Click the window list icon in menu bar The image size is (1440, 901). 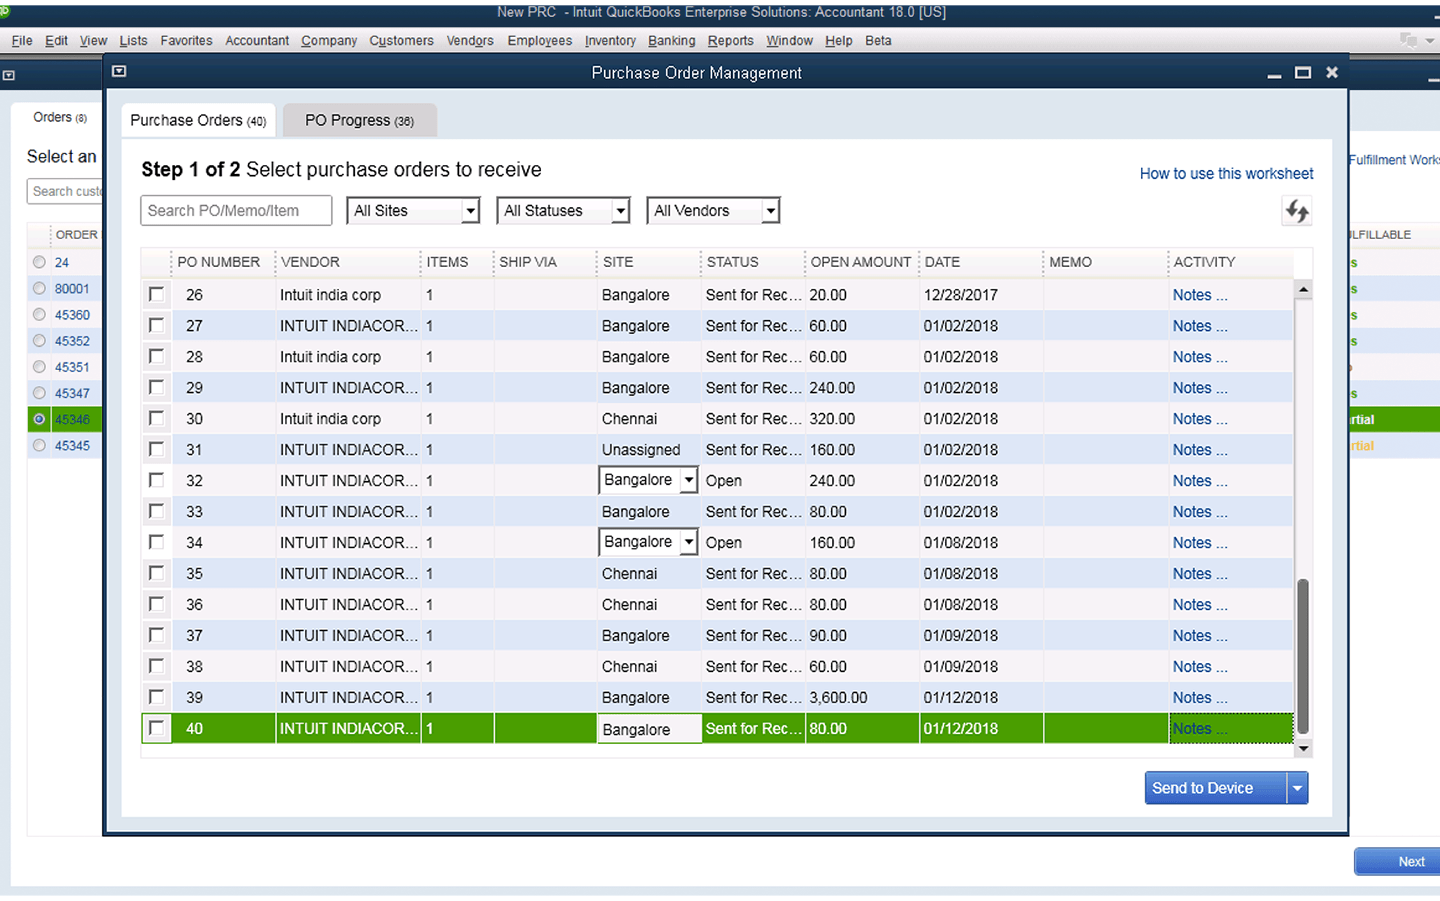pos(1409,40)
